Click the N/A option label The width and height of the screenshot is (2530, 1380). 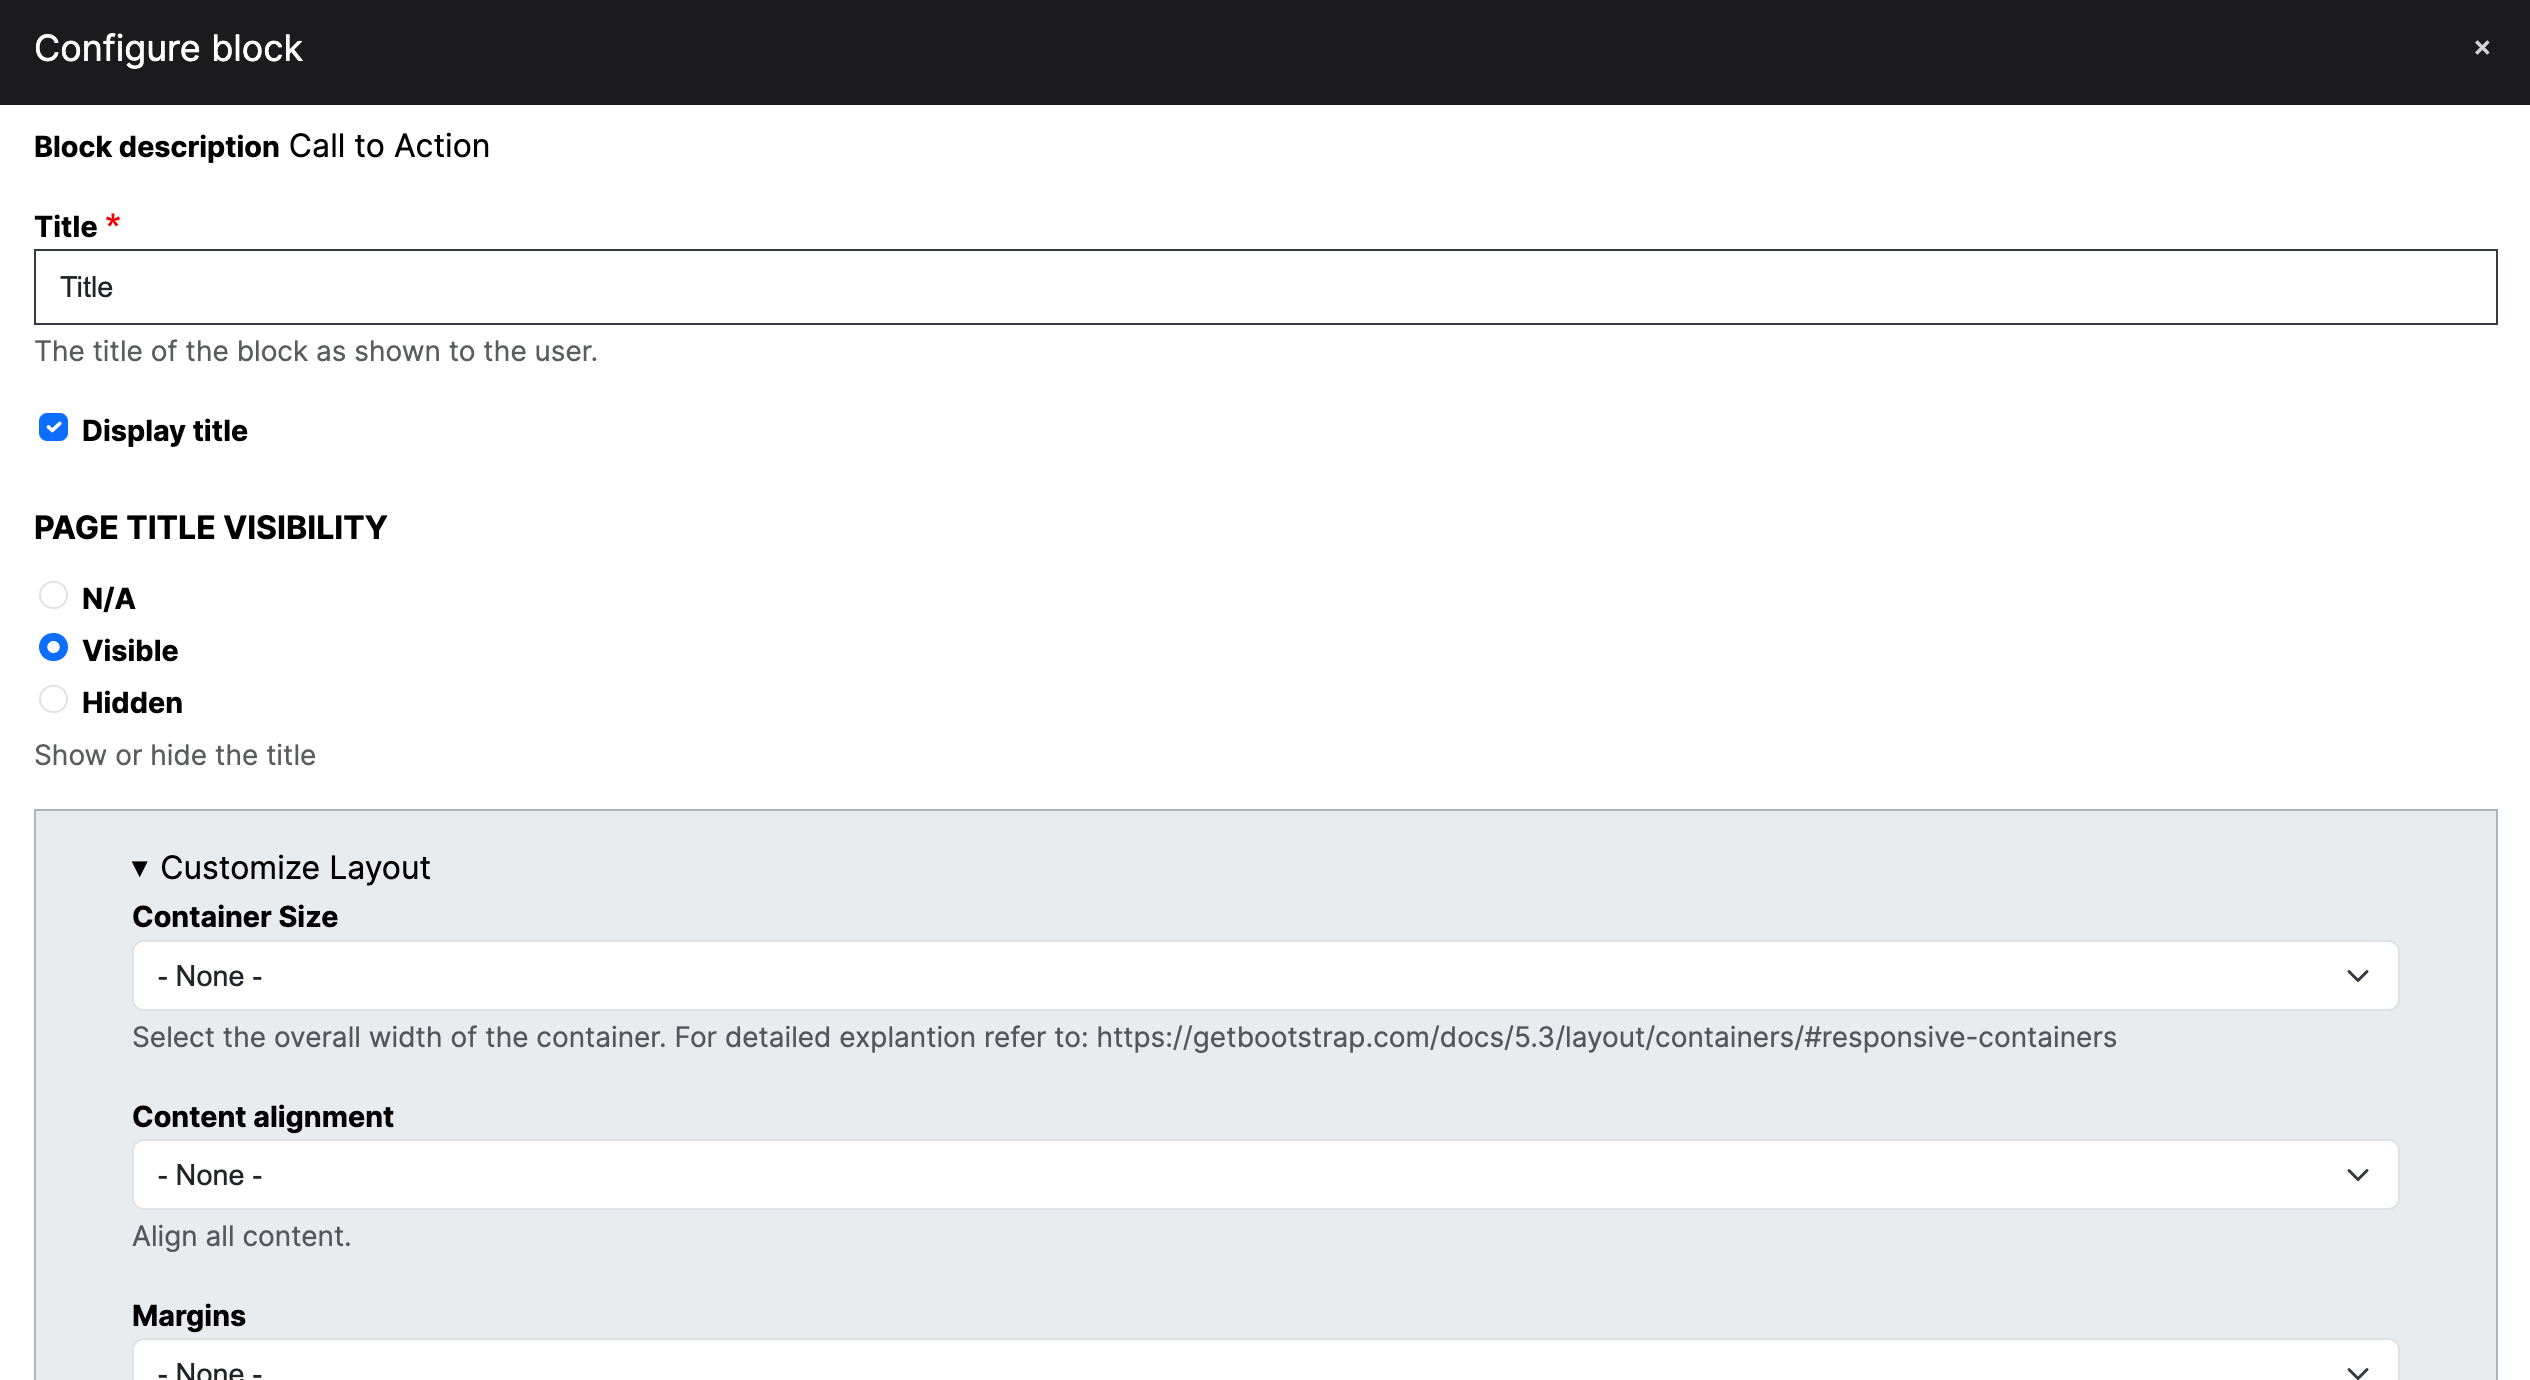108,599
